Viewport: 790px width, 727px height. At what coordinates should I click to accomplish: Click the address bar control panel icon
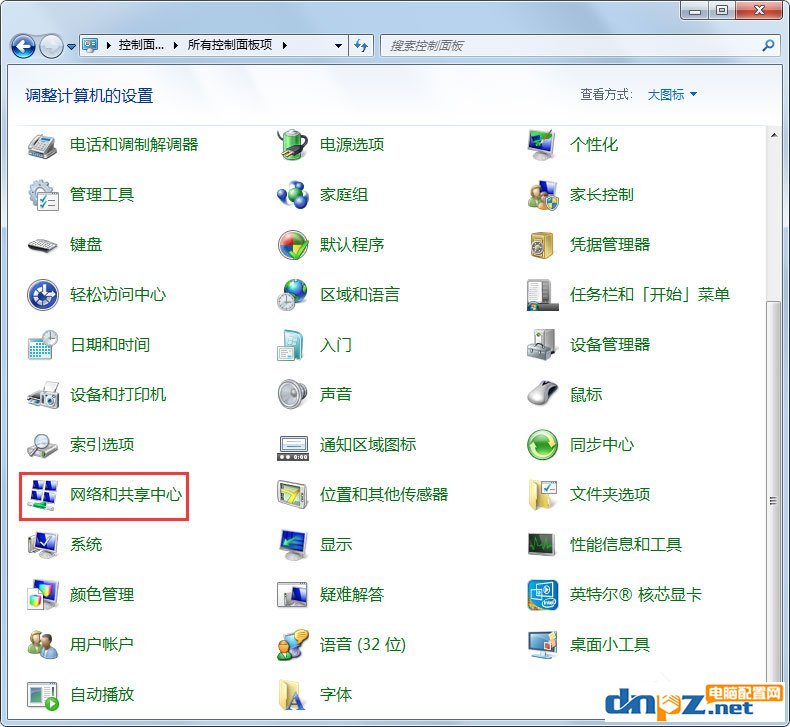tap(90, 45)
